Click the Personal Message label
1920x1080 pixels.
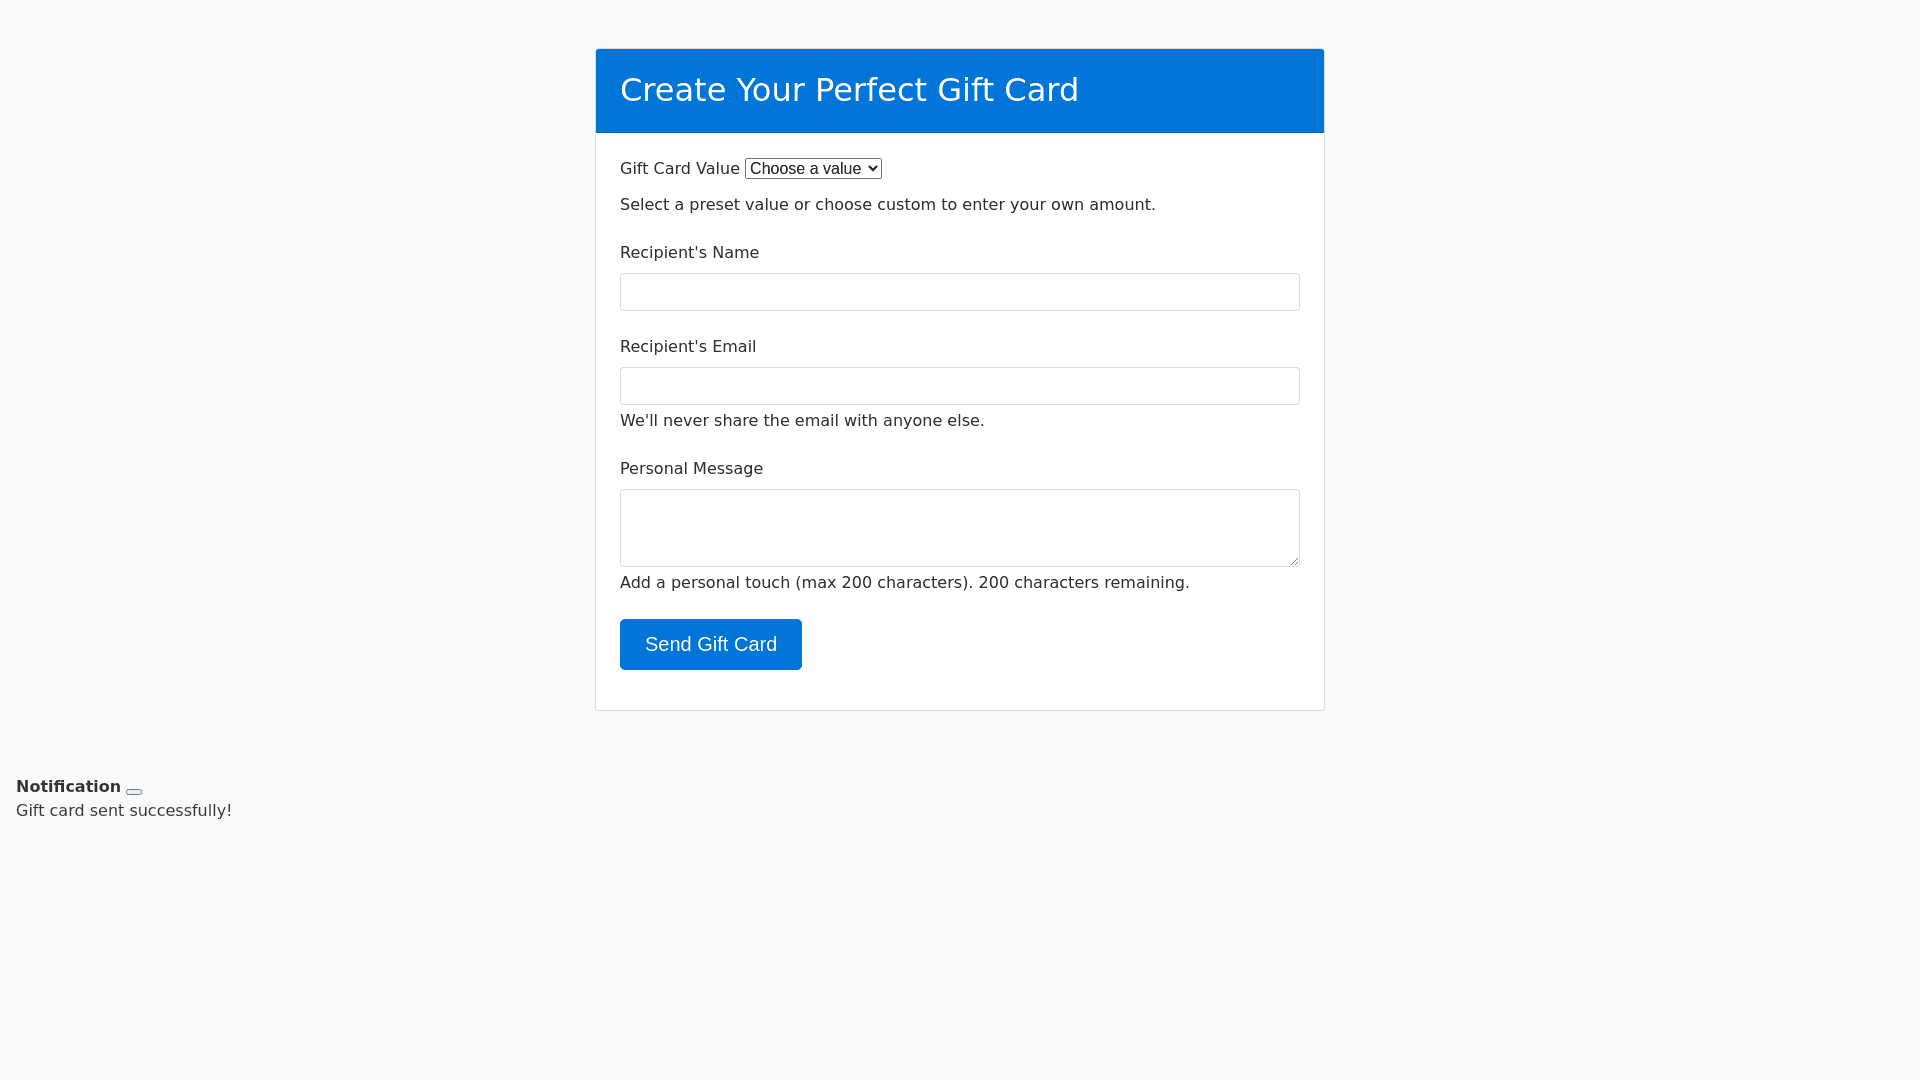(691, 469)
